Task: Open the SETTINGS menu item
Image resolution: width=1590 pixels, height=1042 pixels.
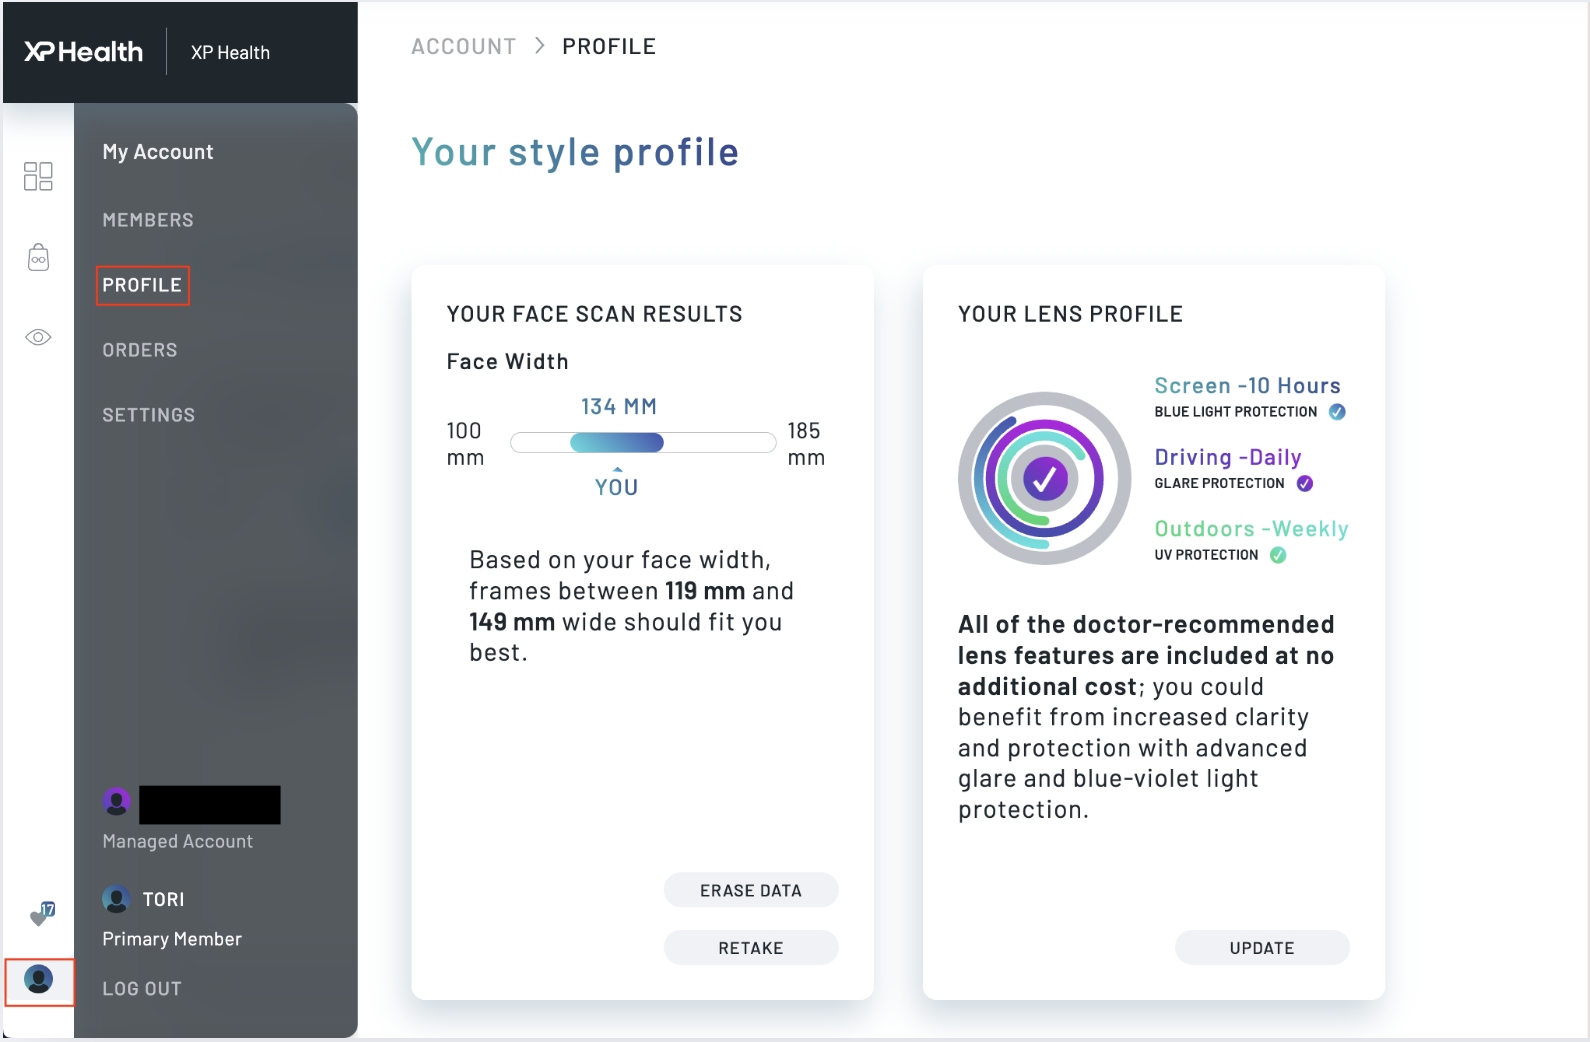Action: (x=148, y=414)
